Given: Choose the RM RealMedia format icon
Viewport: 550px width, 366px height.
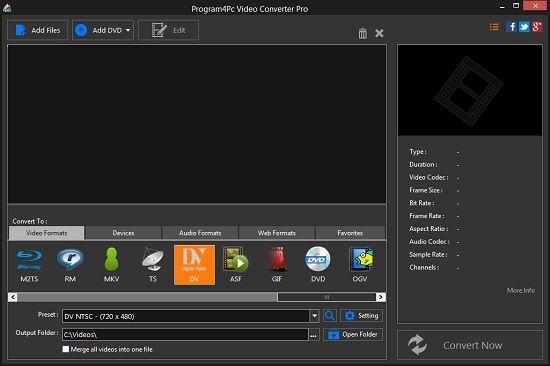Looking at the screenshot, I should [70, 265].
